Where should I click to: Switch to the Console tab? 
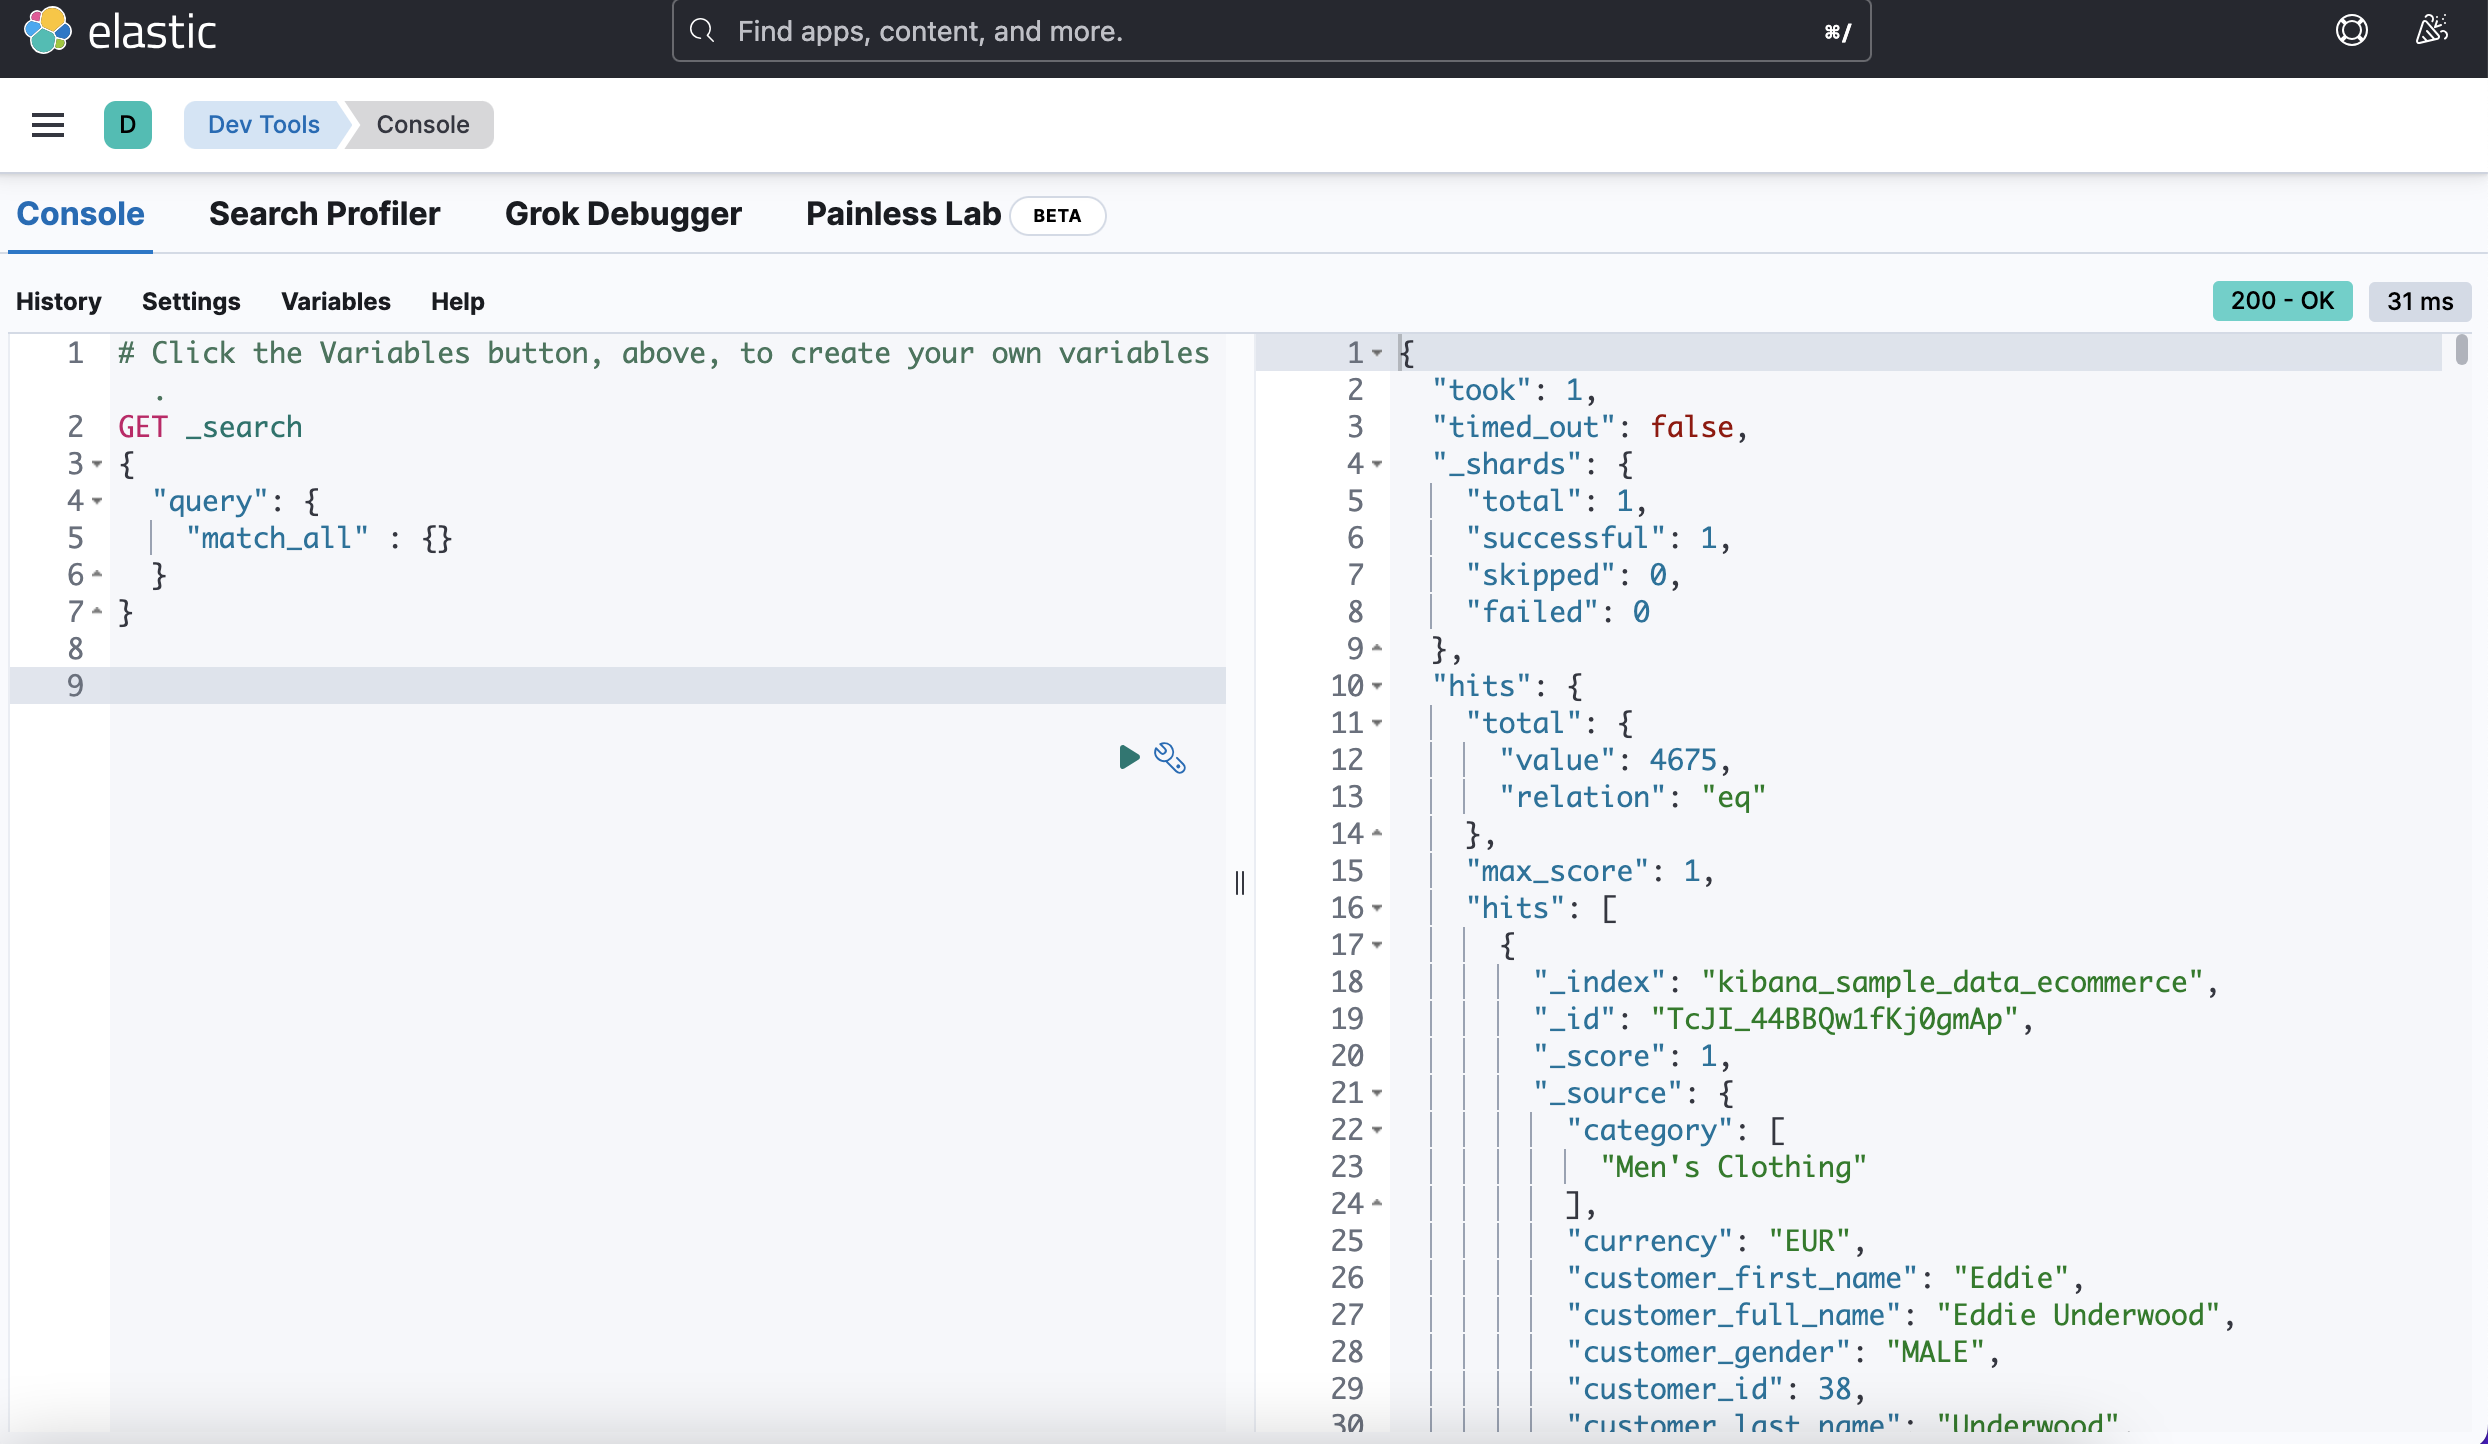coord(80,214)
